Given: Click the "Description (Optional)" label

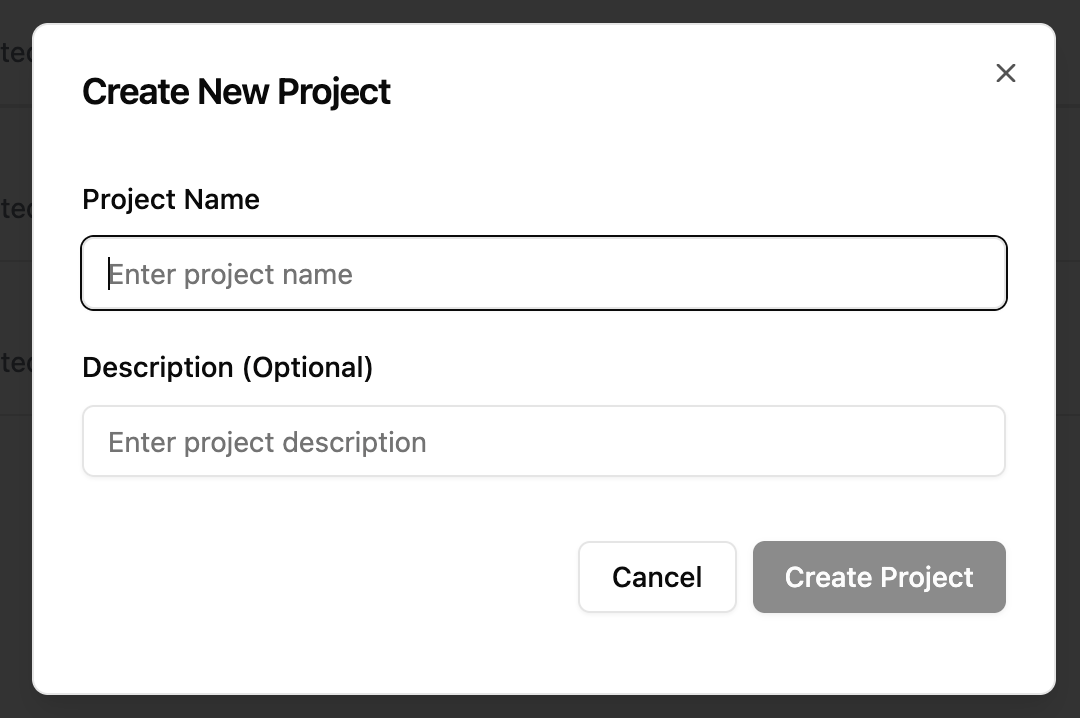Looking at the screenshot, I should click(227, 367).
